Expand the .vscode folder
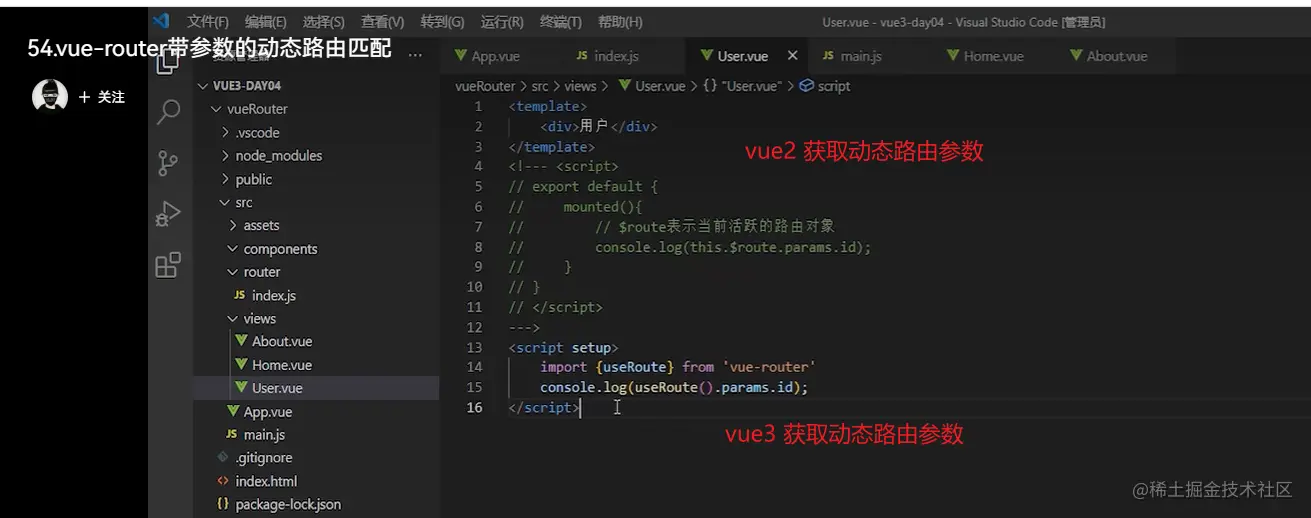1311x518 pixels. pos(225,132)
